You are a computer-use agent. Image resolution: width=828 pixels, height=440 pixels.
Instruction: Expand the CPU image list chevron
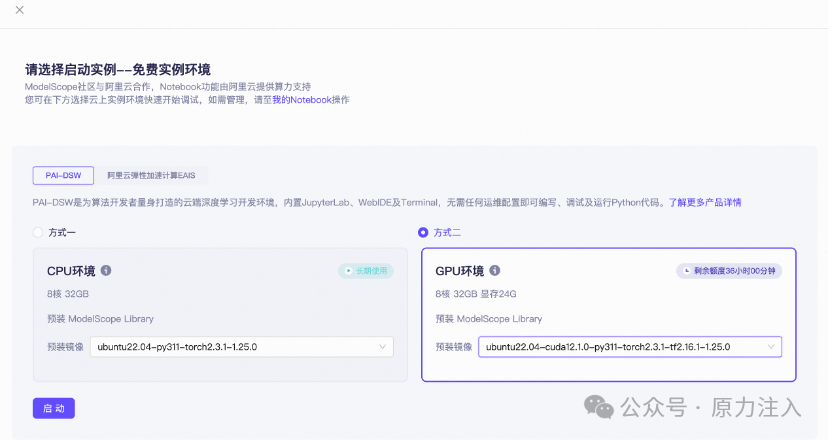(x=382, y=347)
